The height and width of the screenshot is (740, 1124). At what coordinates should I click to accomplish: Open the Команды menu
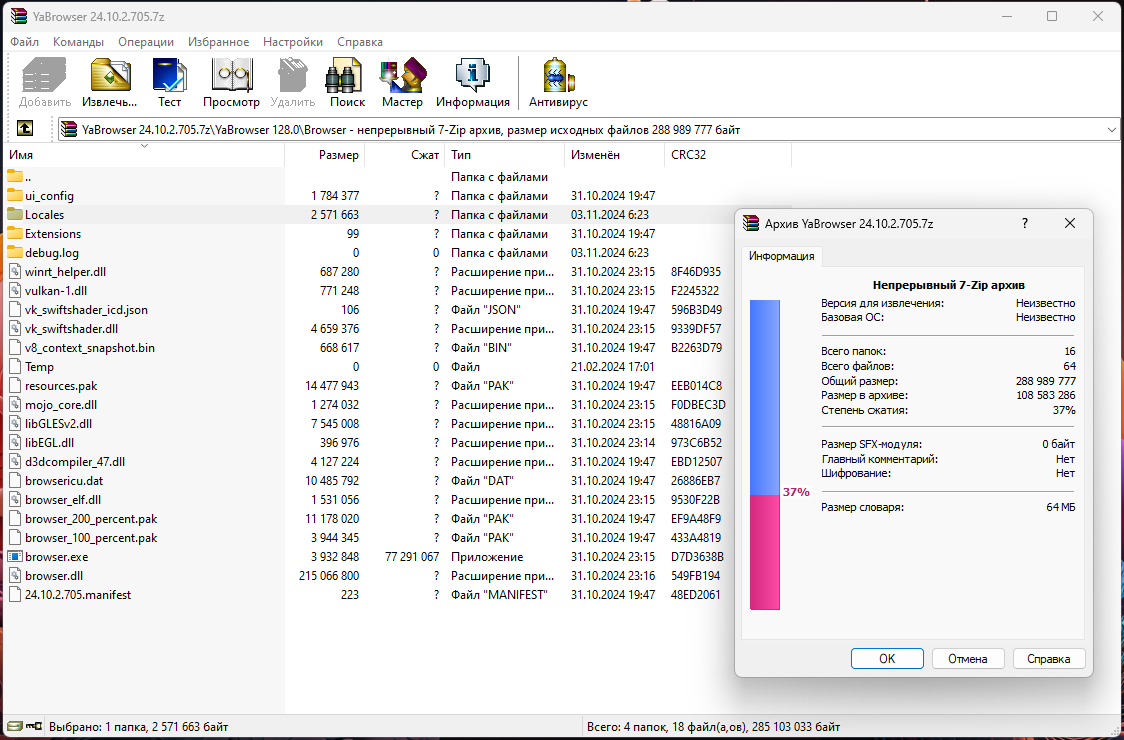(78, 42)
